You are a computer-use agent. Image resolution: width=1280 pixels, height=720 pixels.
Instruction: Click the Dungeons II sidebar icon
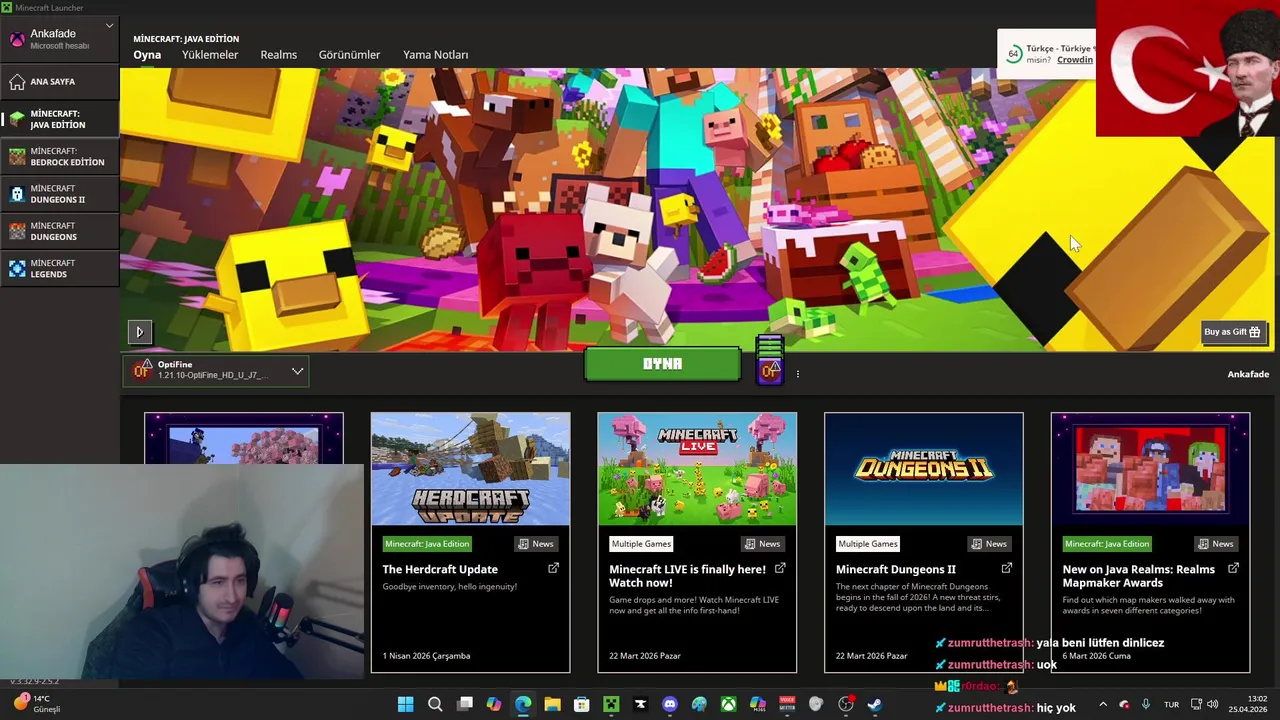pyautogui.click(x=17, y=194)
